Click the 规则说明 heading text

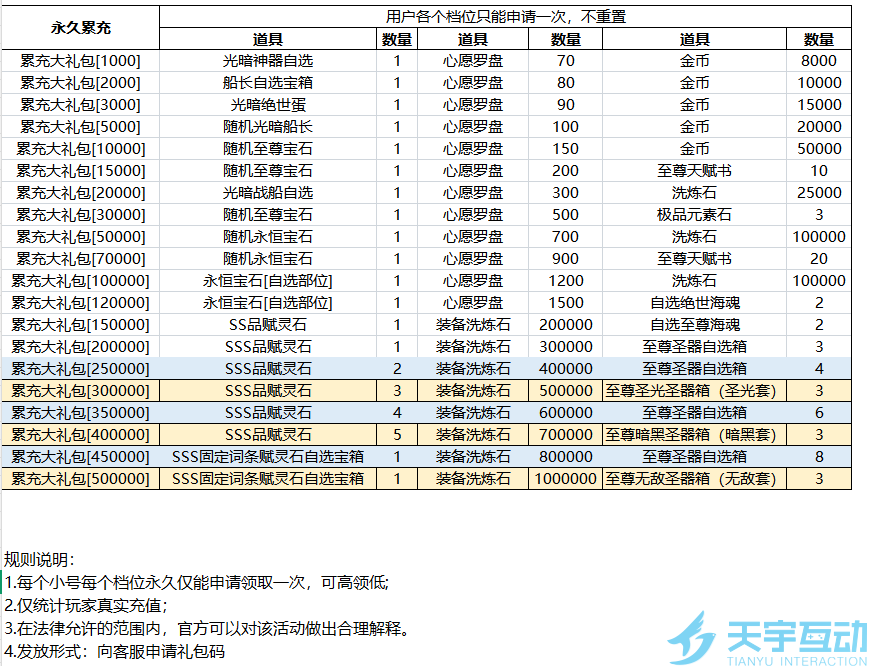click(39, 559)
